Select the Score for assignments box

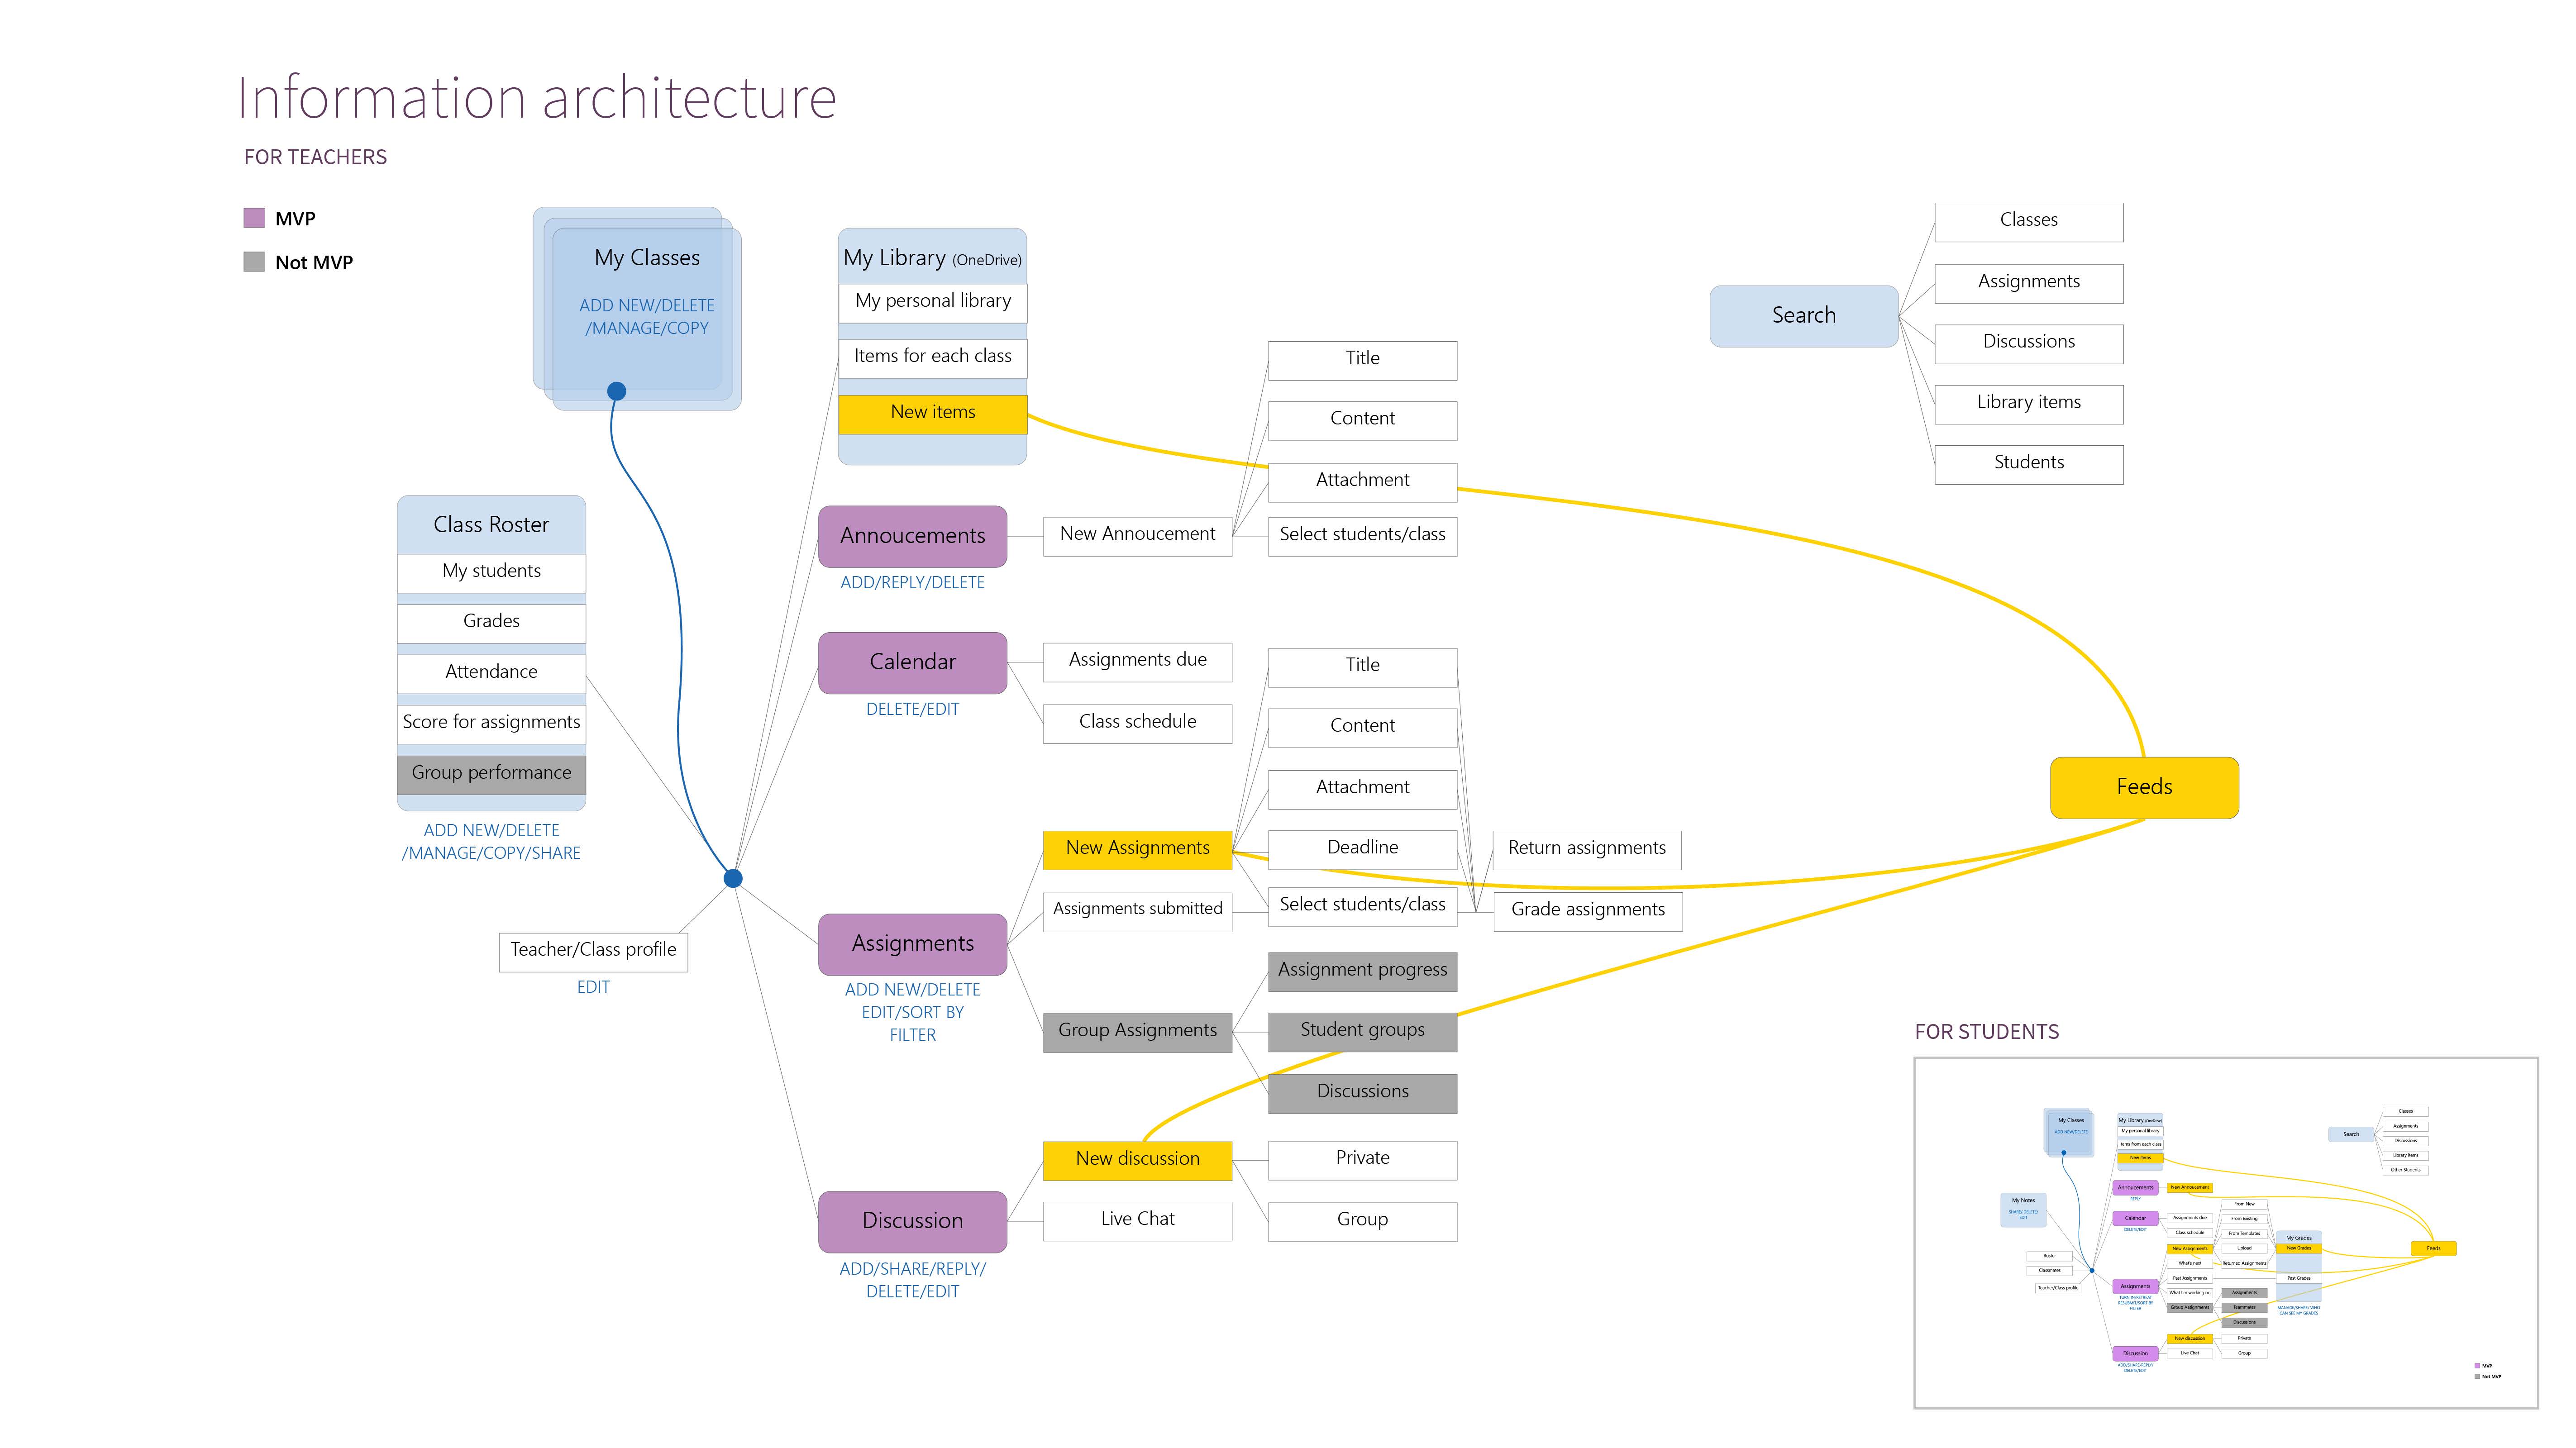(491, 724)
